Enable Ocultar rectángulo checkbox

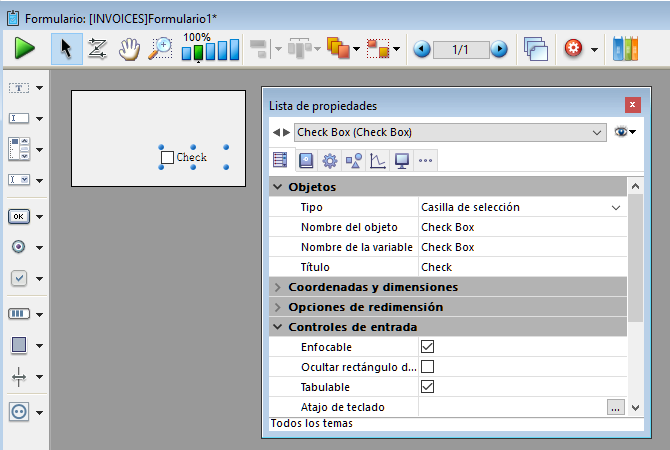[427, 366]
